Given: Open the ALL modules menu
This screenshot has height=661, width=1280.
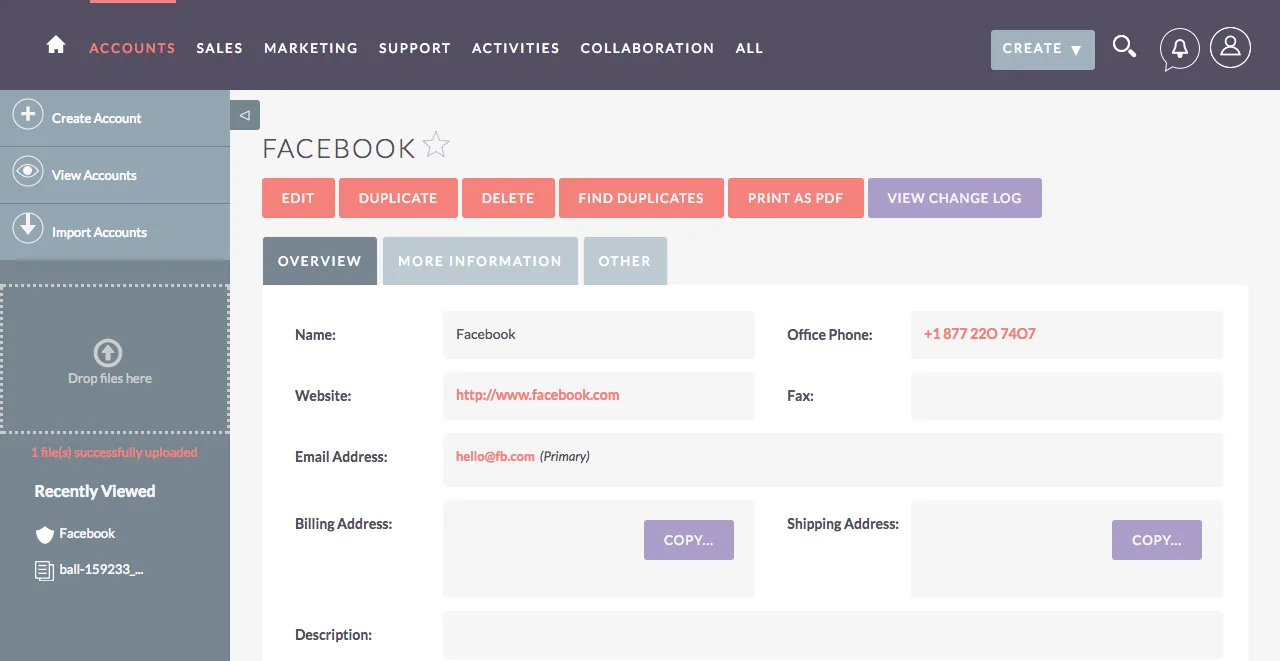Looking at the screenshot, I should [x=749, y=48].
